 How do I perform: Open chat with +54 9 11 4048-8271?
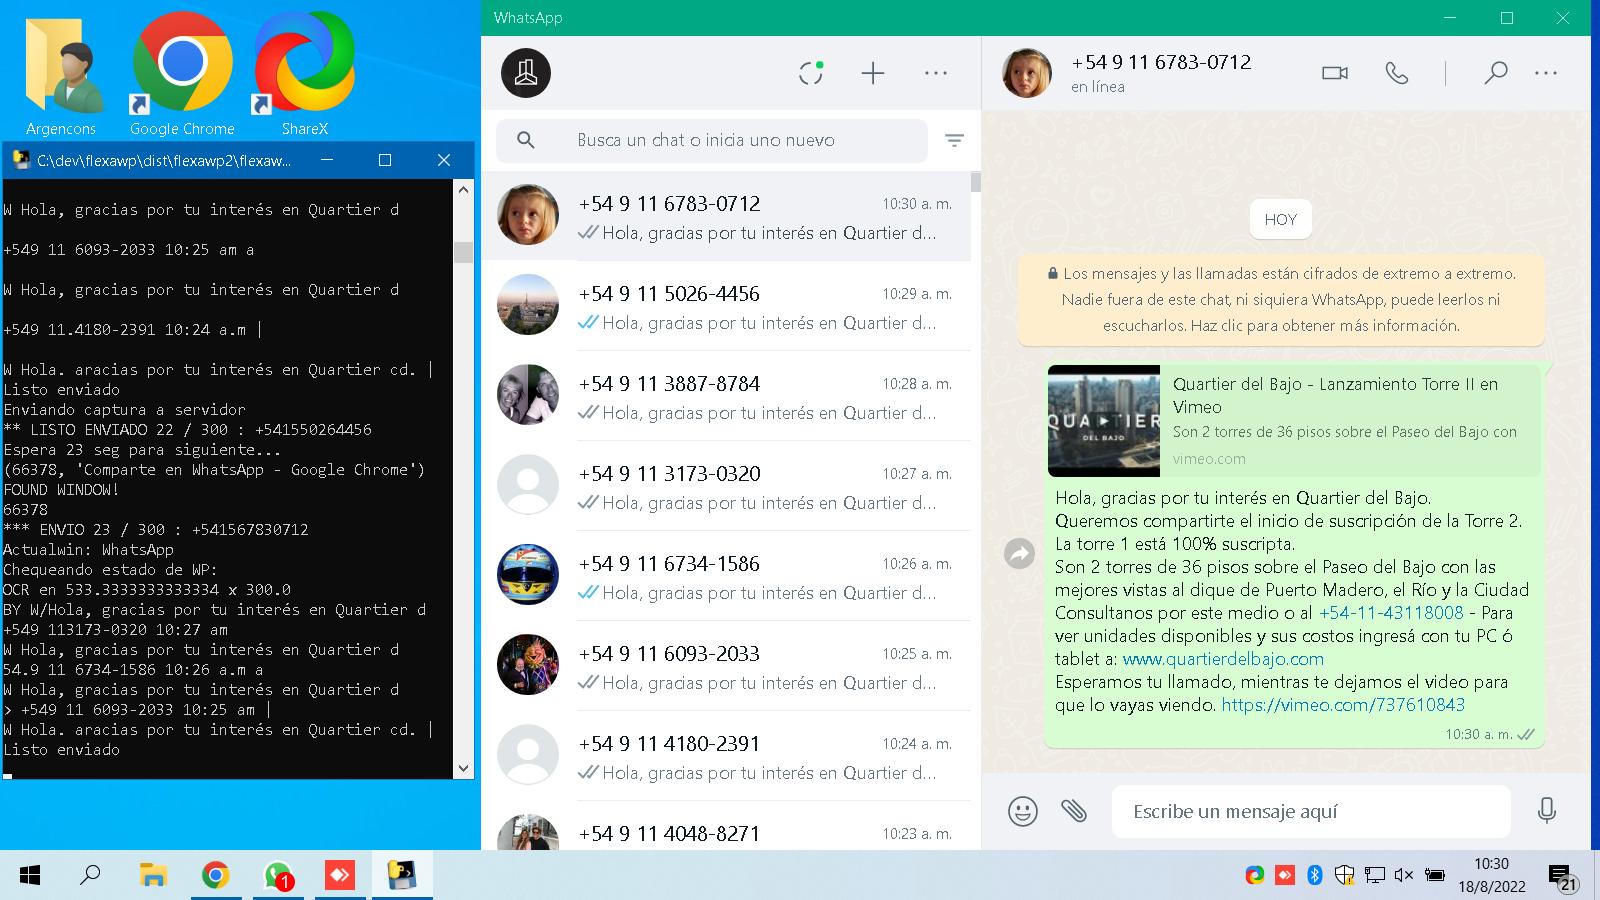click(726, 827)
